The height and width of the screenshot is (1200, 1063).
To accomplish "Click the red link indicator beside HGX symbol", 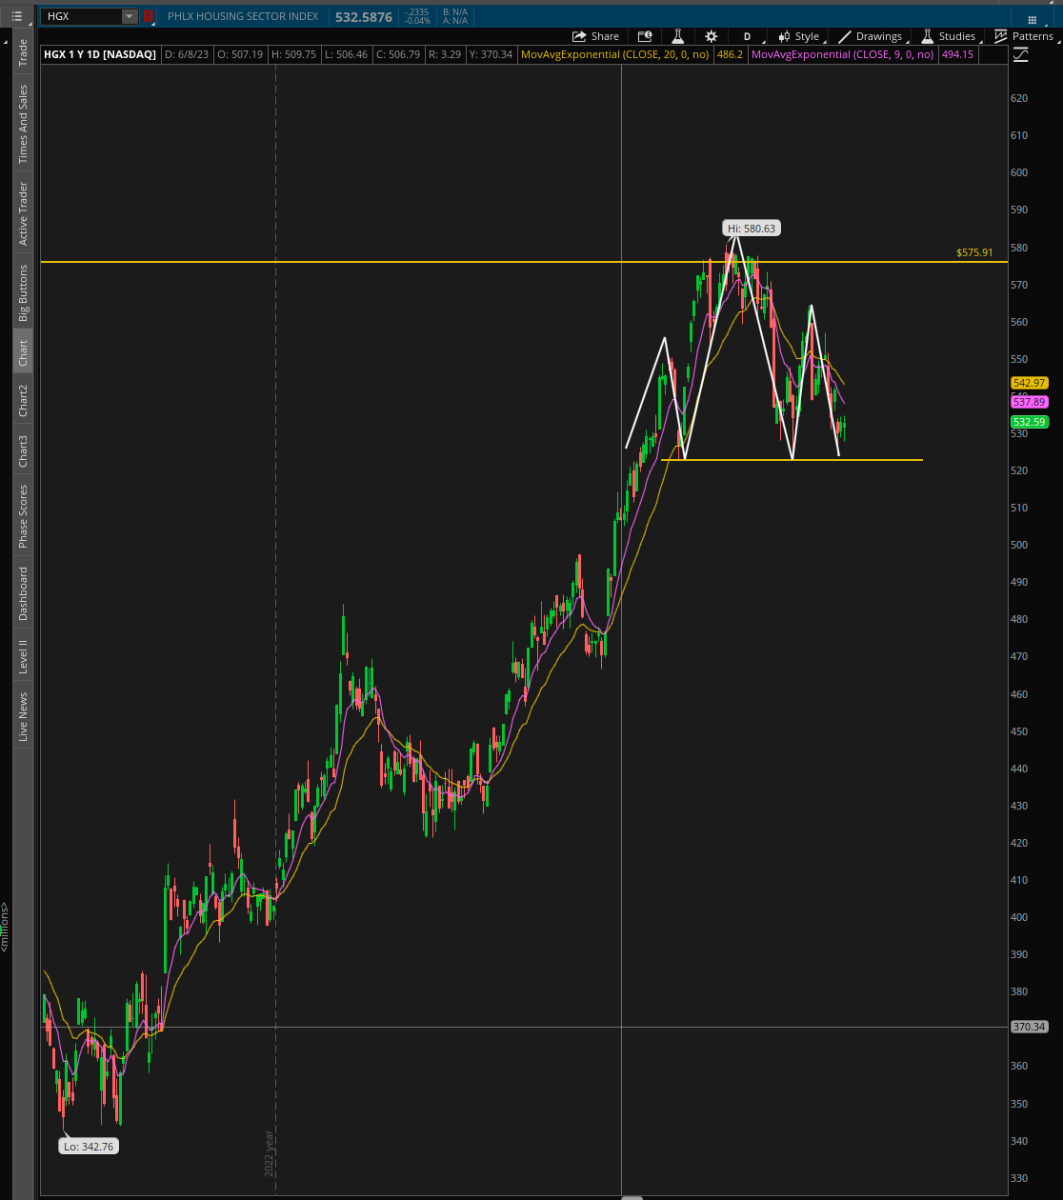I will click(149, 16).
